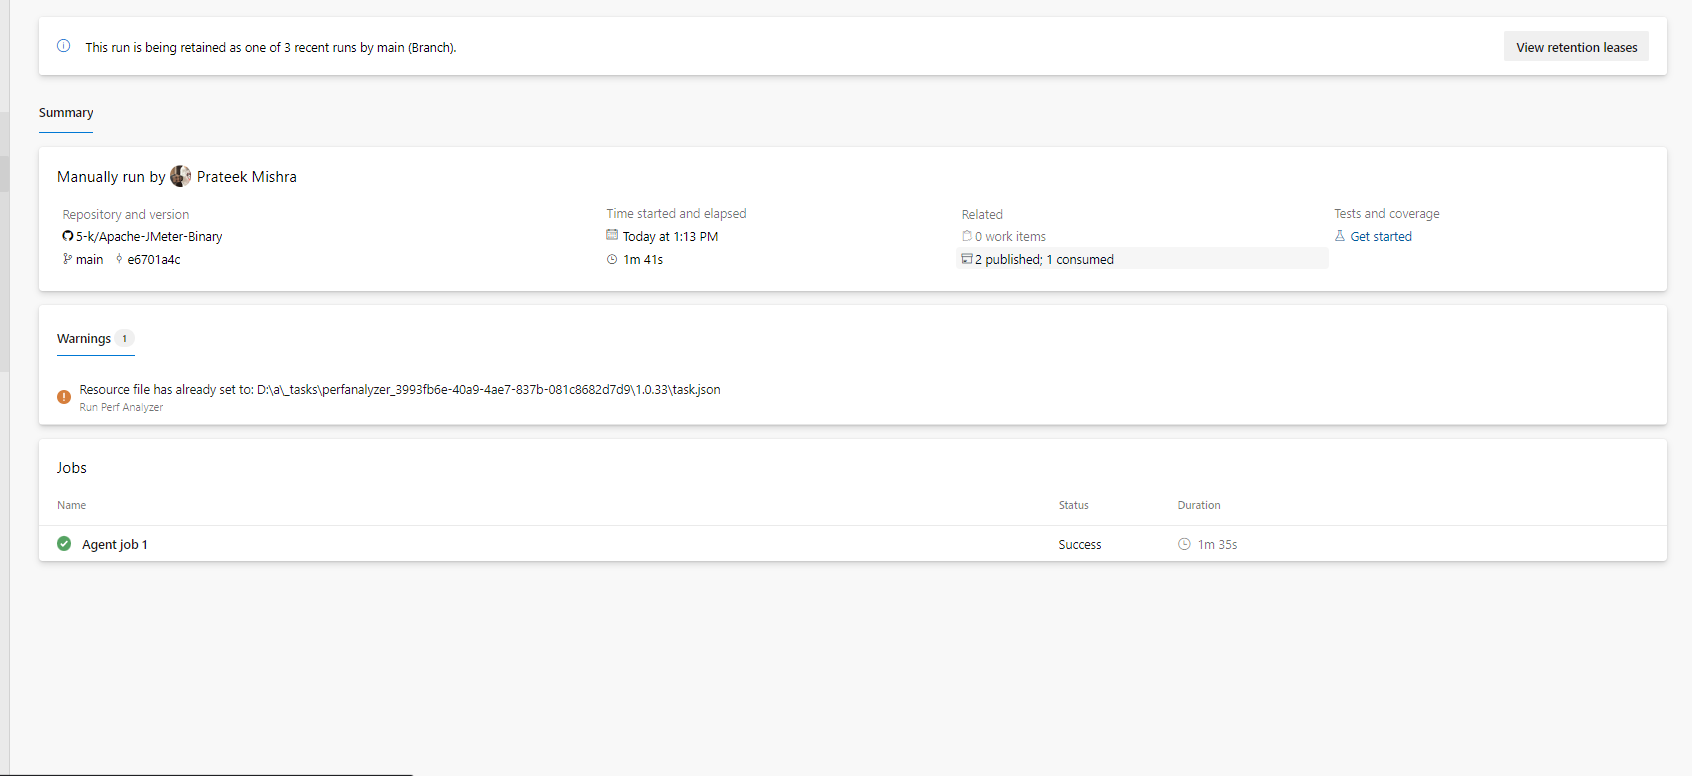
Task: Click the flask icon near Get started
Action: tap(1340, 236)
